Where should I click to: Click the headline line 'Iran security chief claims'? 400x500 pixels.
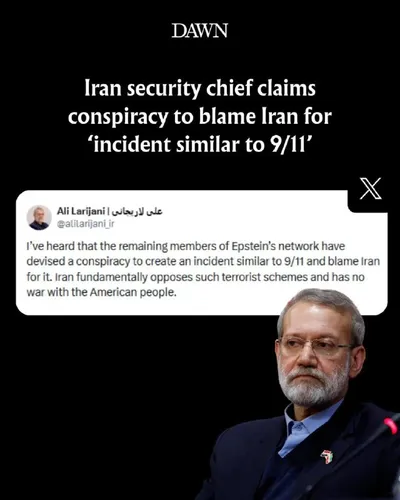(200, 88)
